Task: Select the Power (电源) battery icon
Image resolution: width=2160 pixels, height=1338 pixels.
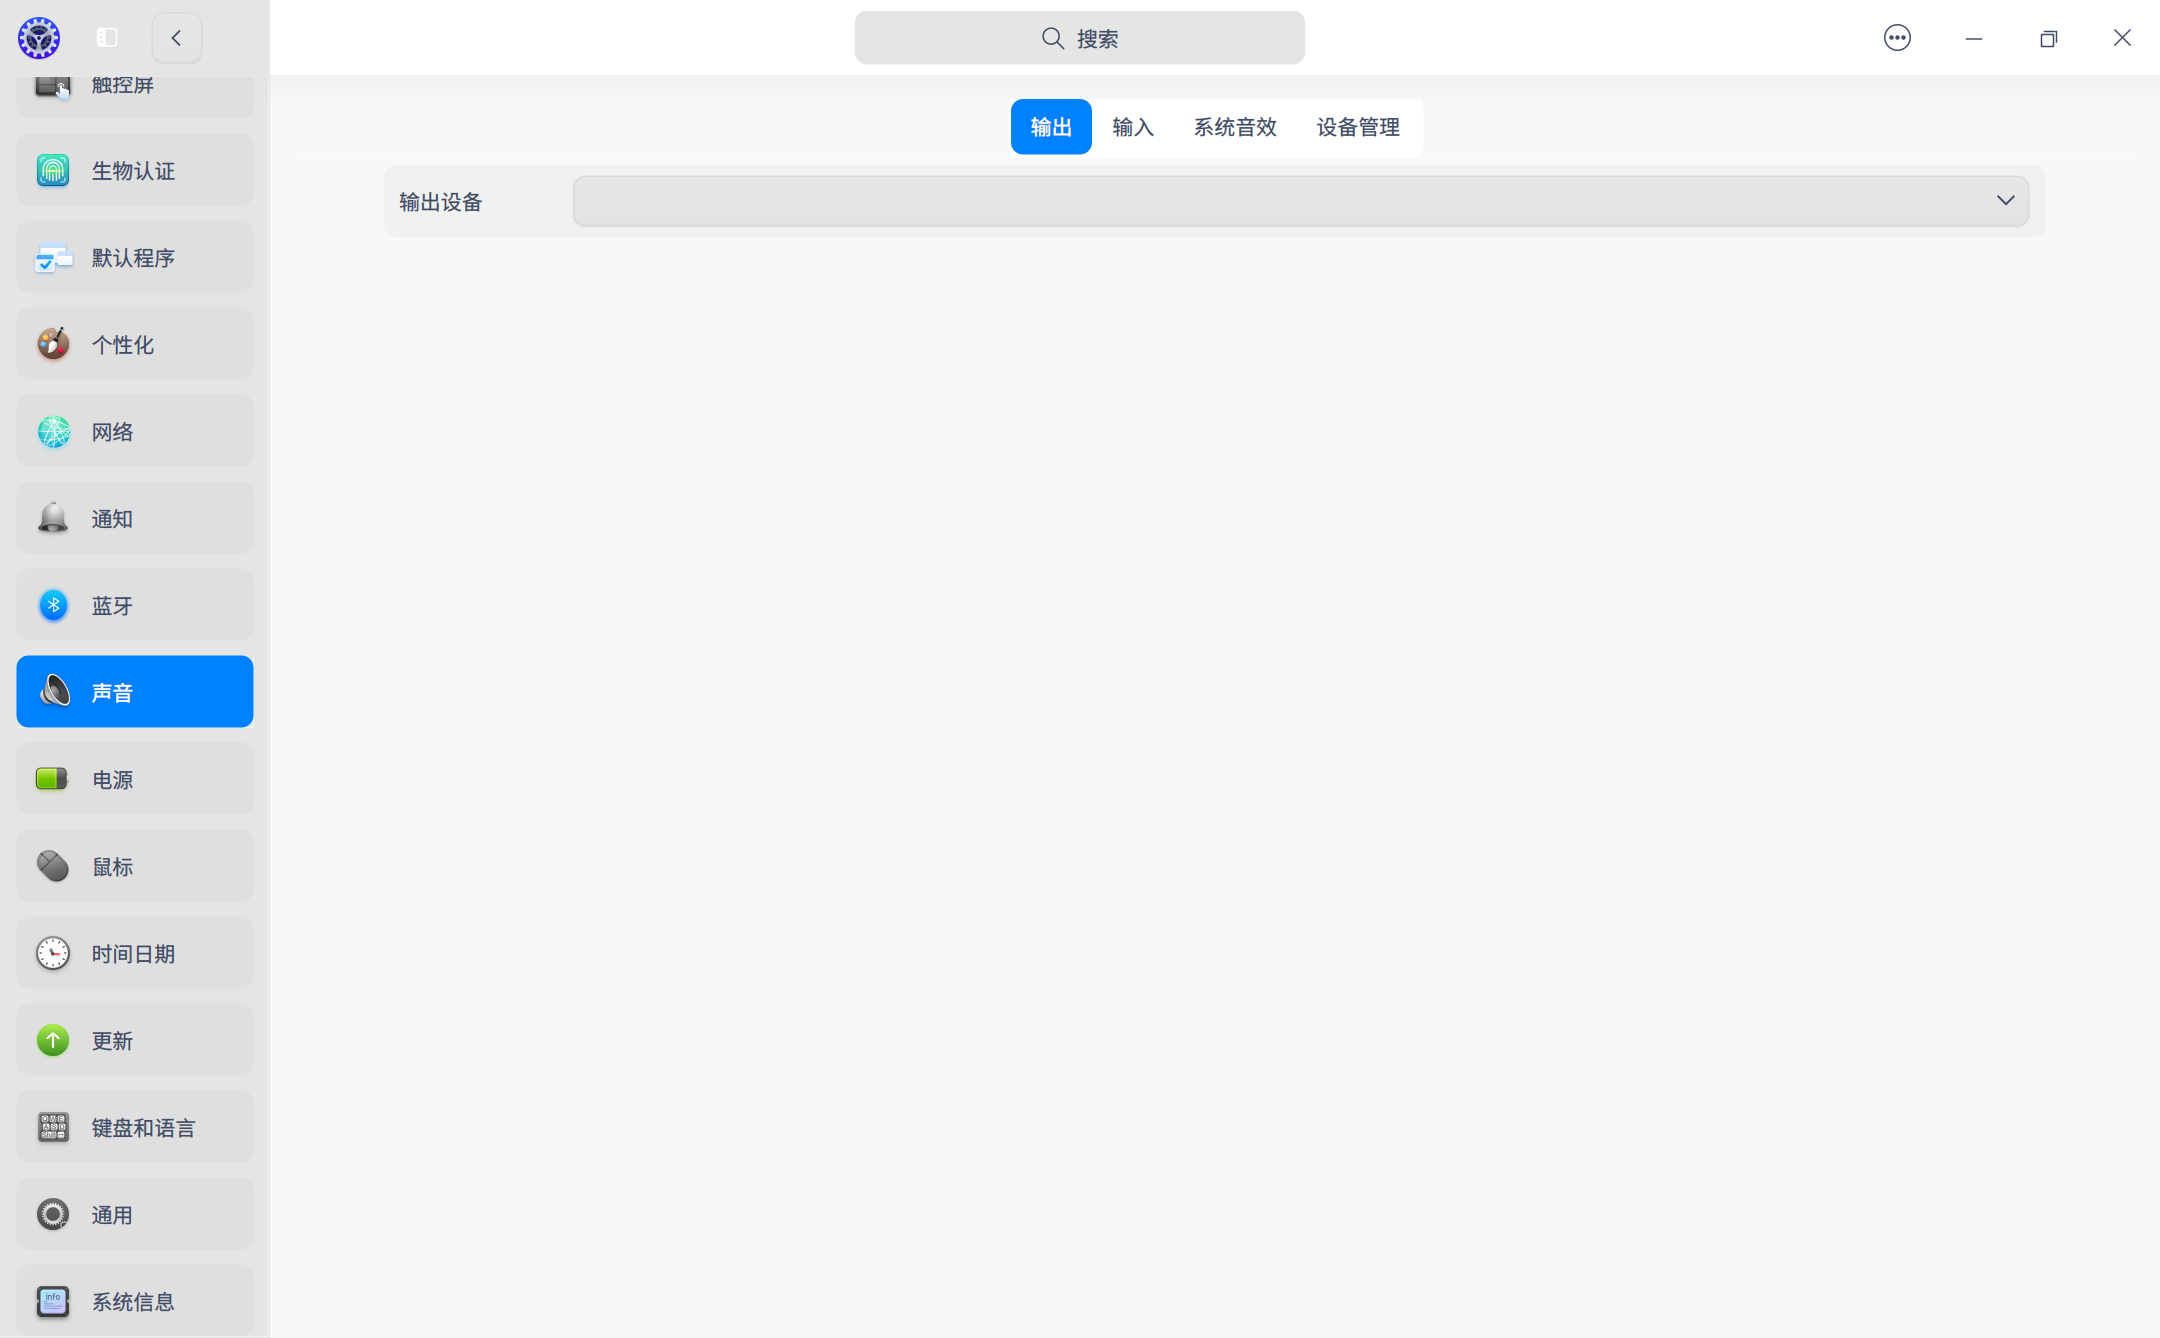Action: (x=53, y=779)
